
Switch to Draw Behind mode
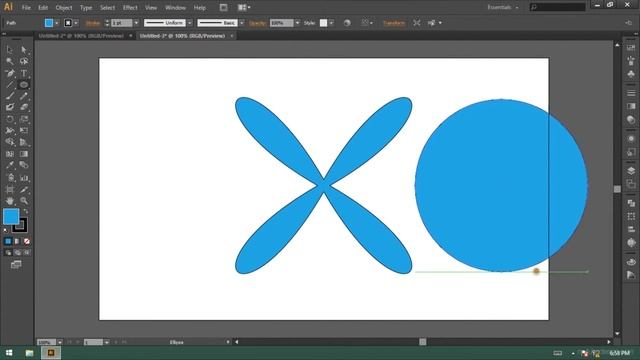pyautogui.click(x=17, y=253)
